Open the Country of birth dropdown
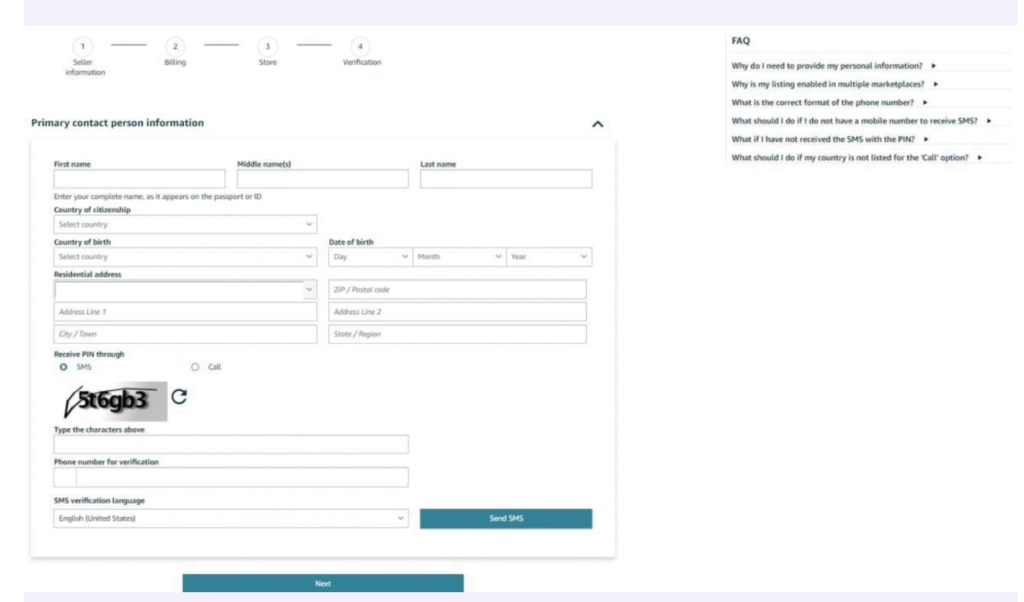This screenshot has width=1024, height=602. [185, 257]
